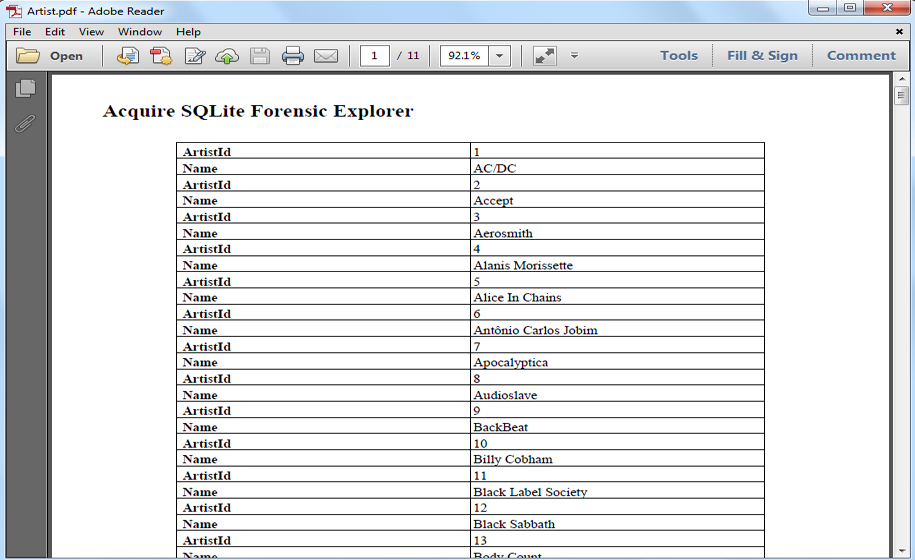This screenshot has height=560, width=915.
Task: Click the ArtistId value 10
Action: (480, 443)
